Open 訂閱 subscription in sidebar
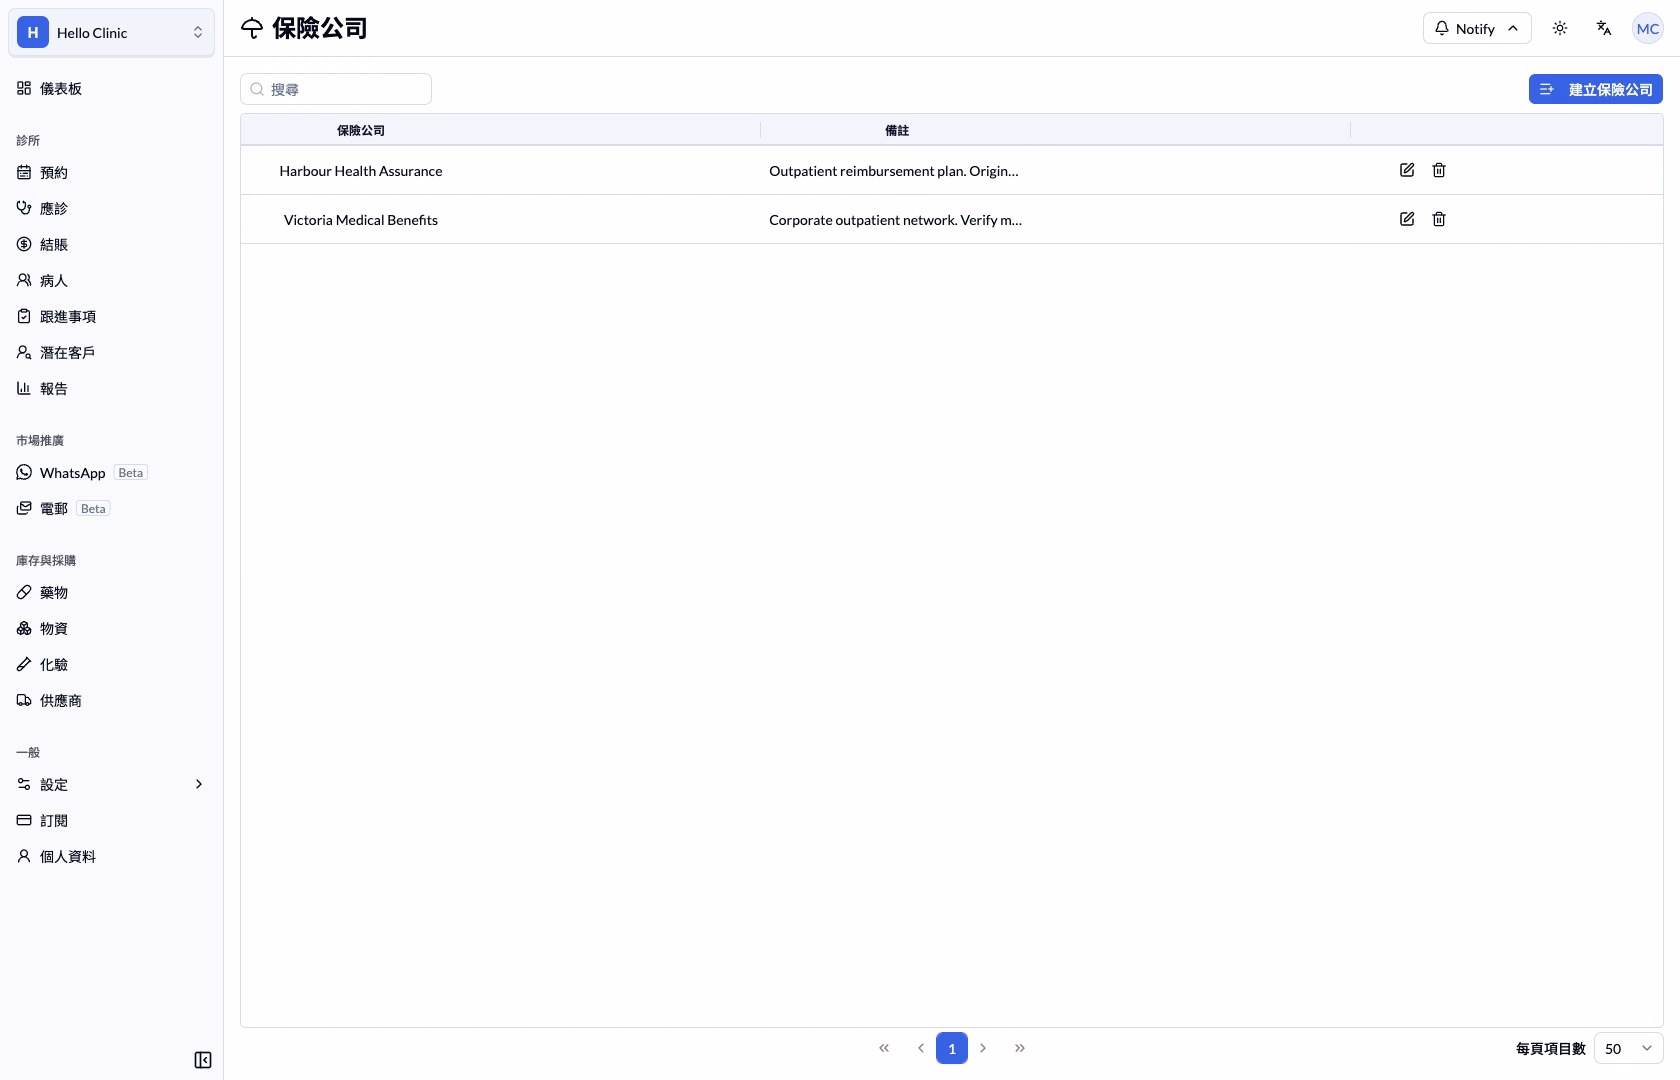1680x1080 pixels. coord(111,820)
